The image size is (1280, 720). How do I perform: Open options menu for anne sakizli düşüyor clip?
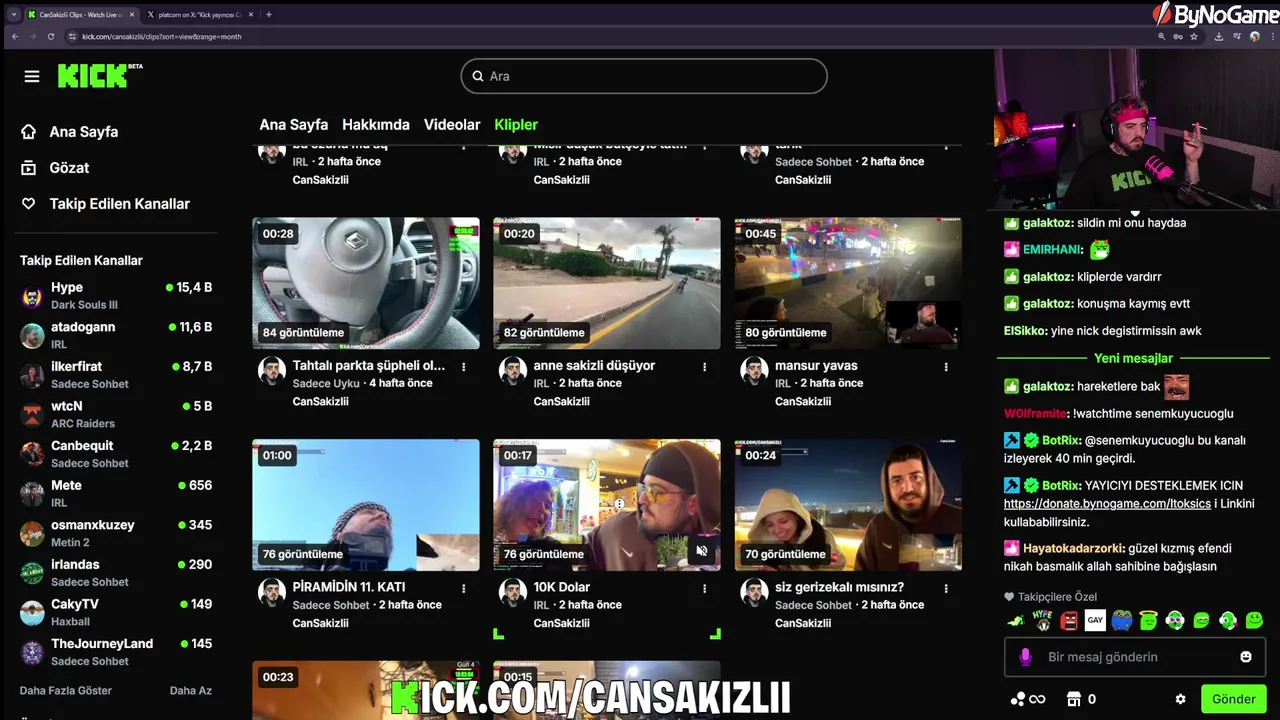click(704, 367)
